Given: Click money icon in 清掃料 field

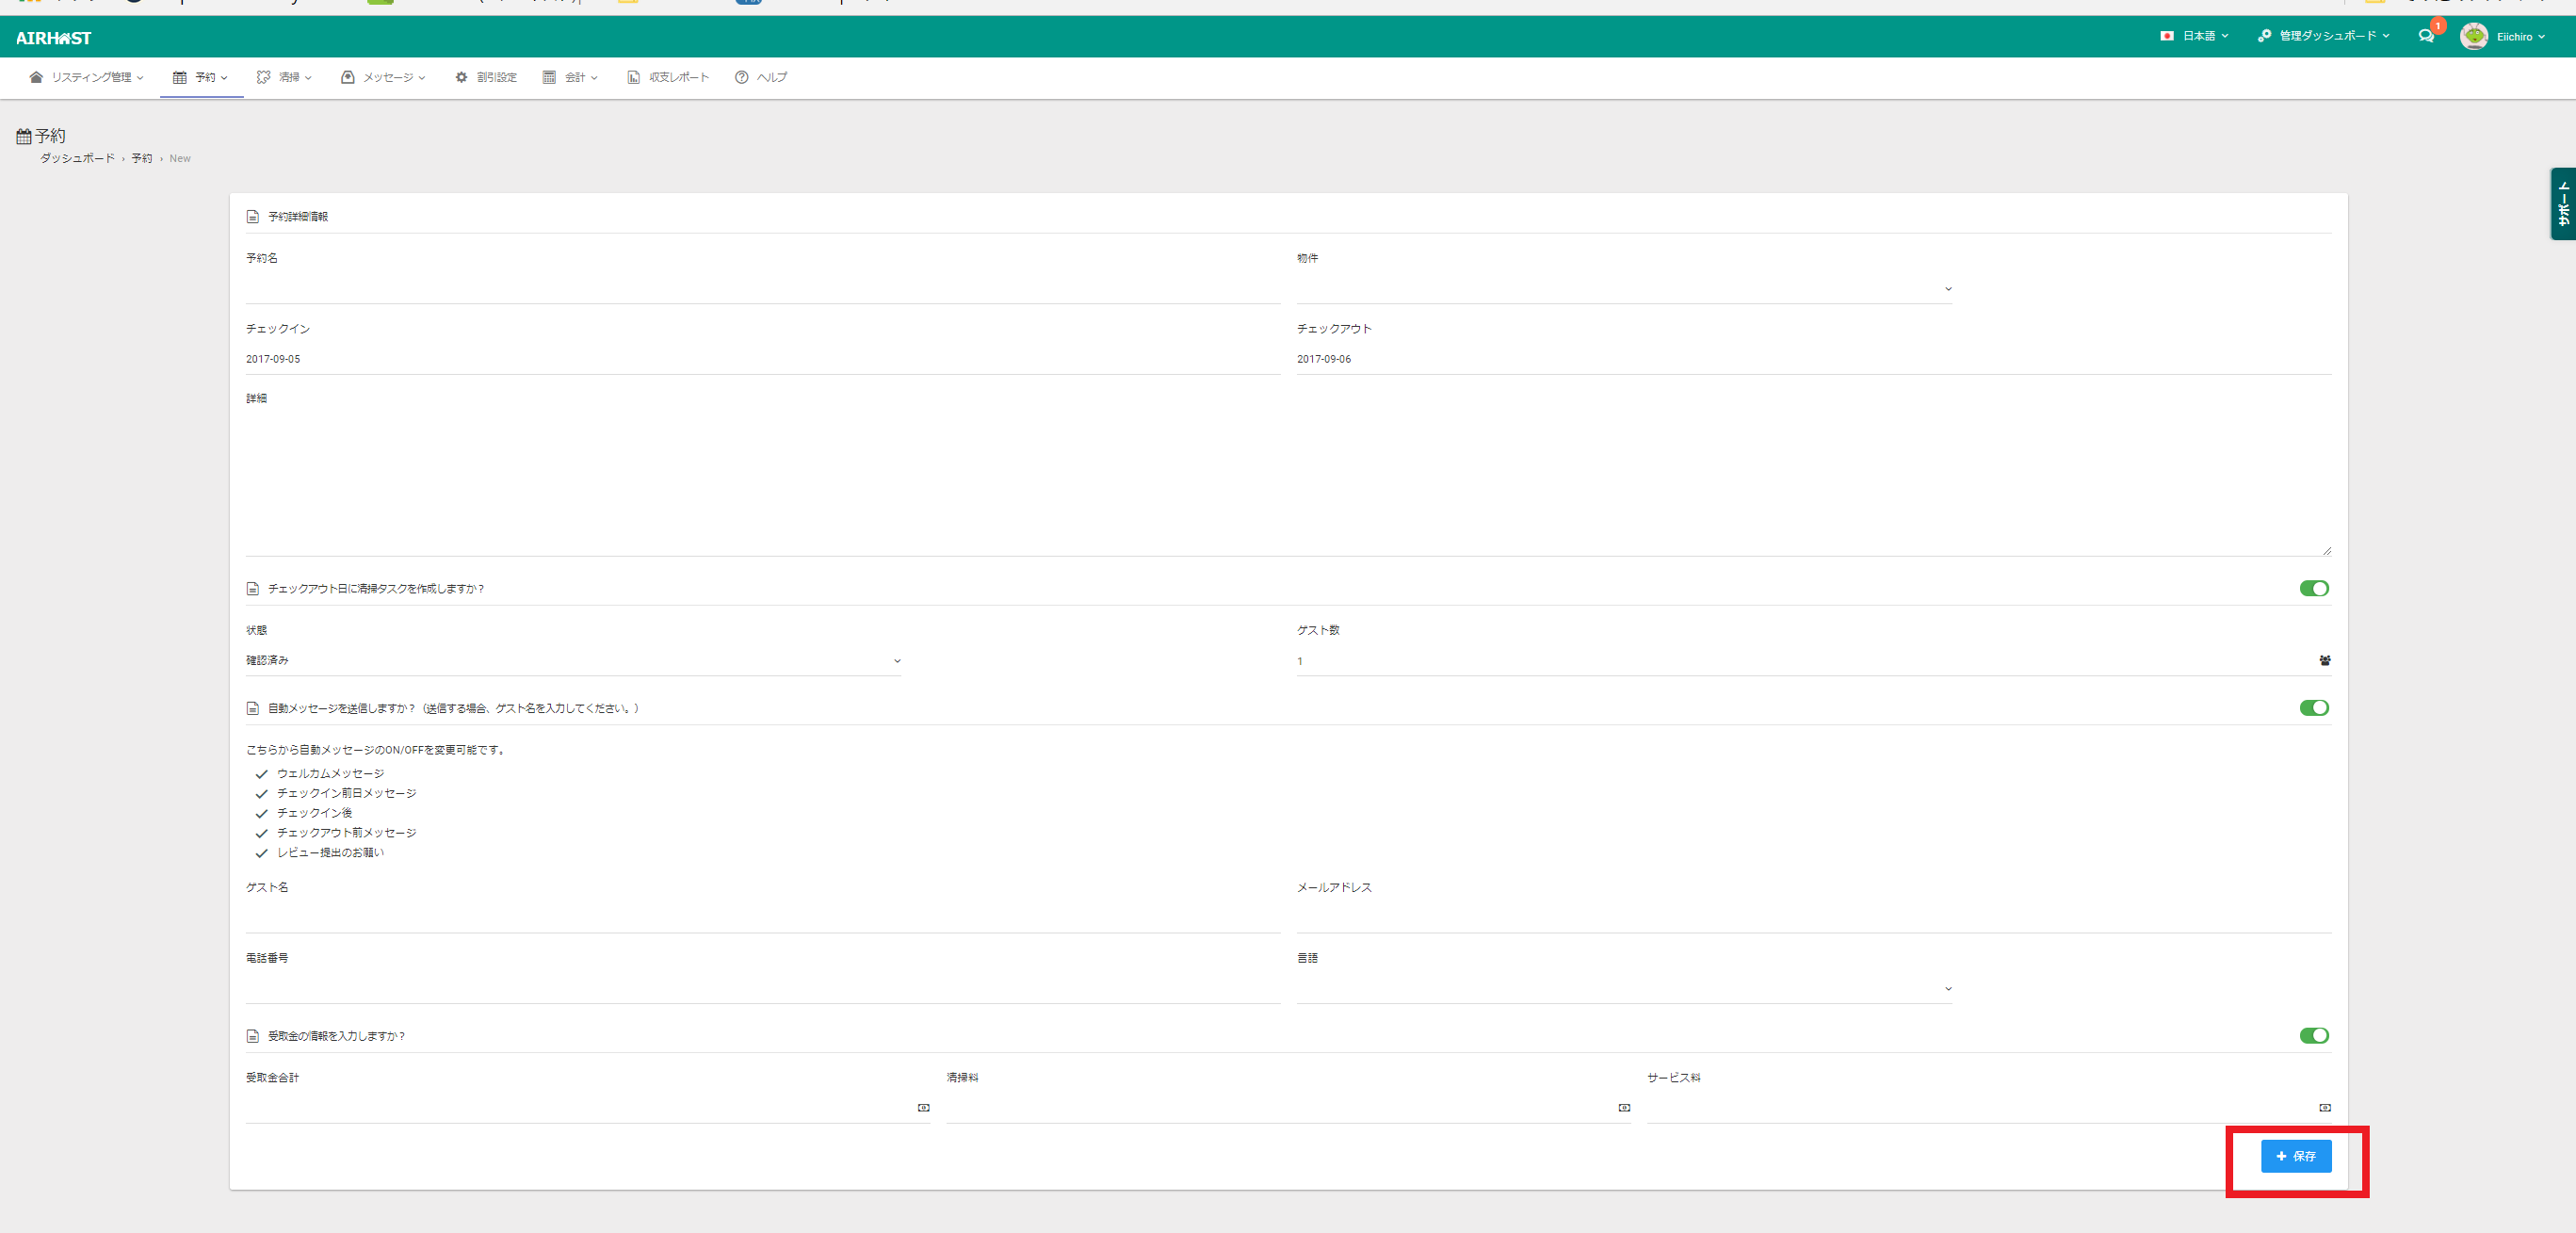Looking at the screenshot, I should coord(1624,1108).
